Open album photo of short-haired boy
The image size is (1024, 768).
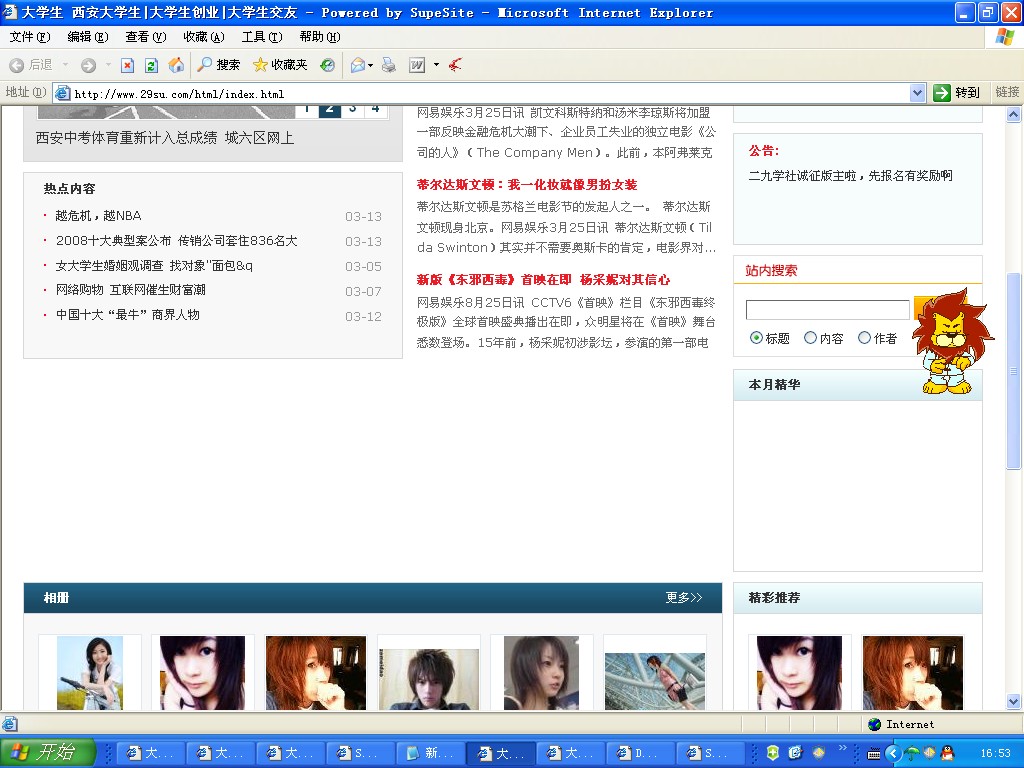(429, 679)
